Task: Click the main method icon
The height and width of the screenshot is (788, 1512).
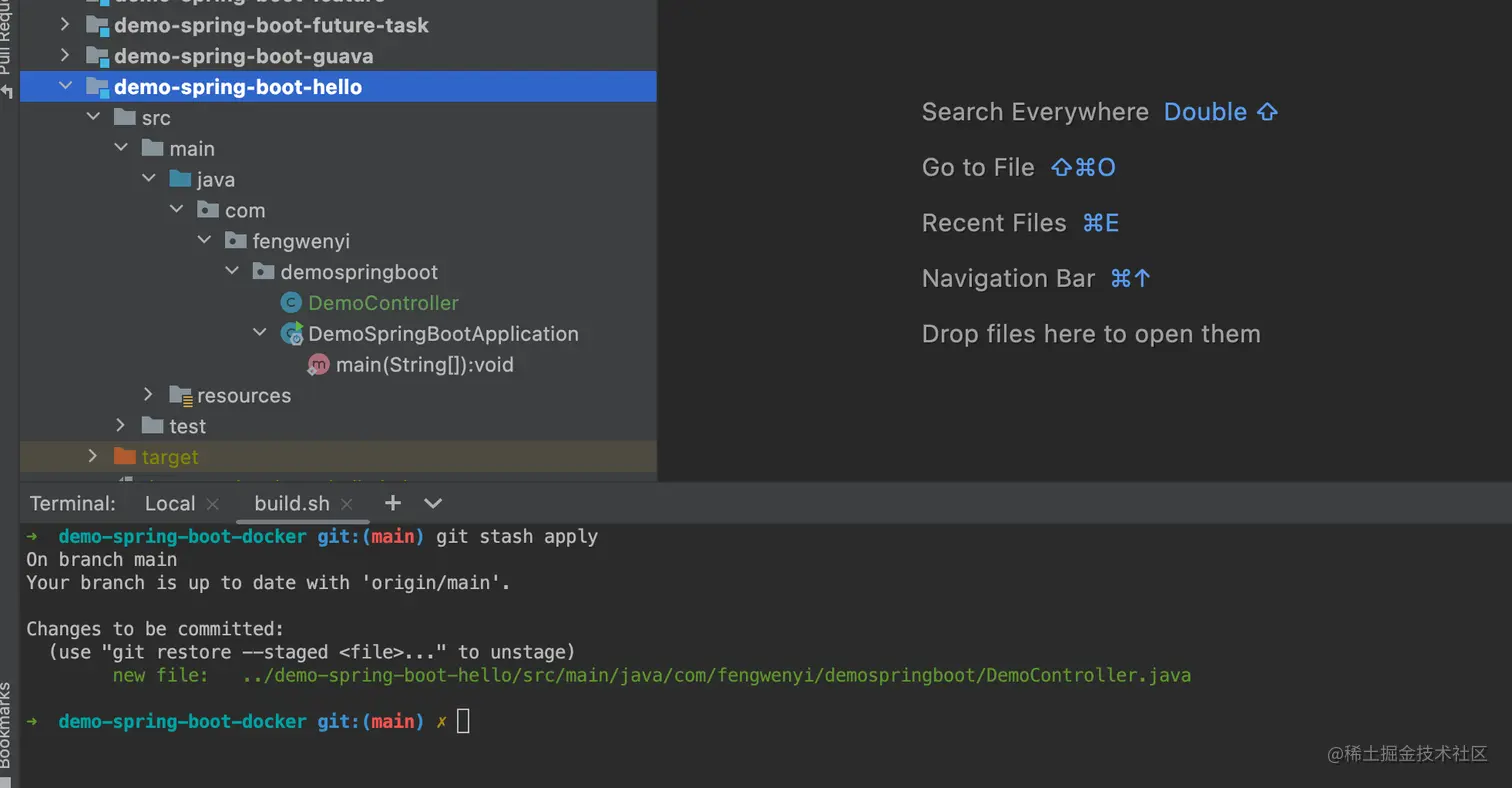Action: pyautogui.click(x=319, y=365)
